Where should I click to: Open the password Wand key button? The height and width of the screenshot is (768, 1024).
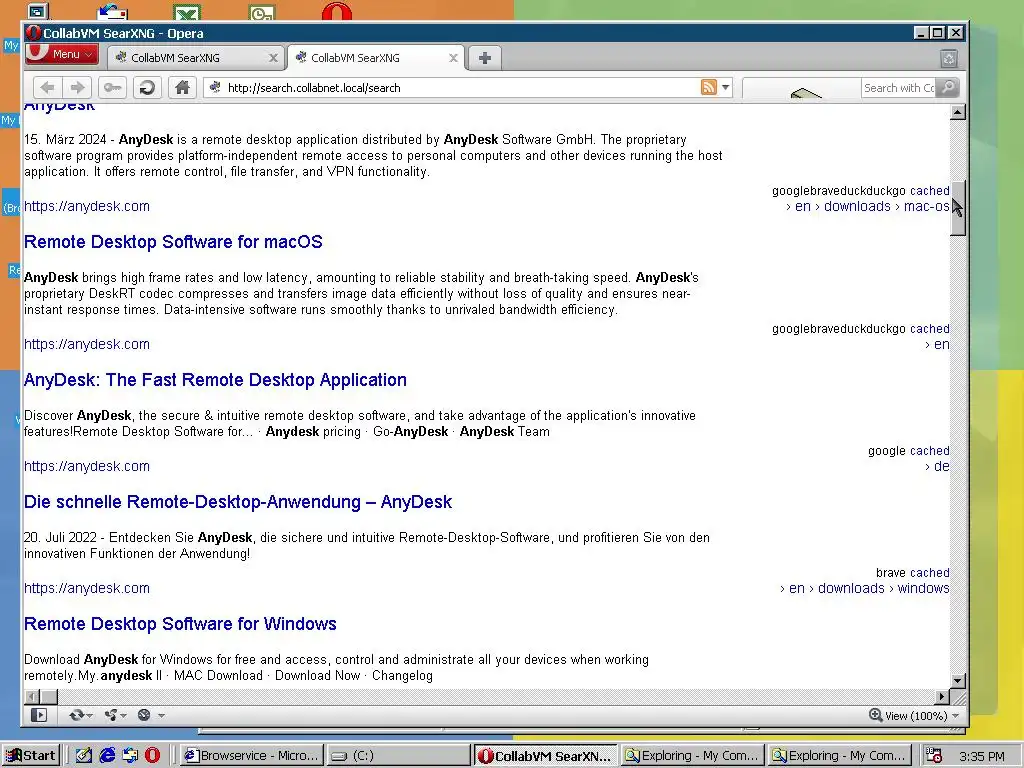click(x=112, y=88)
